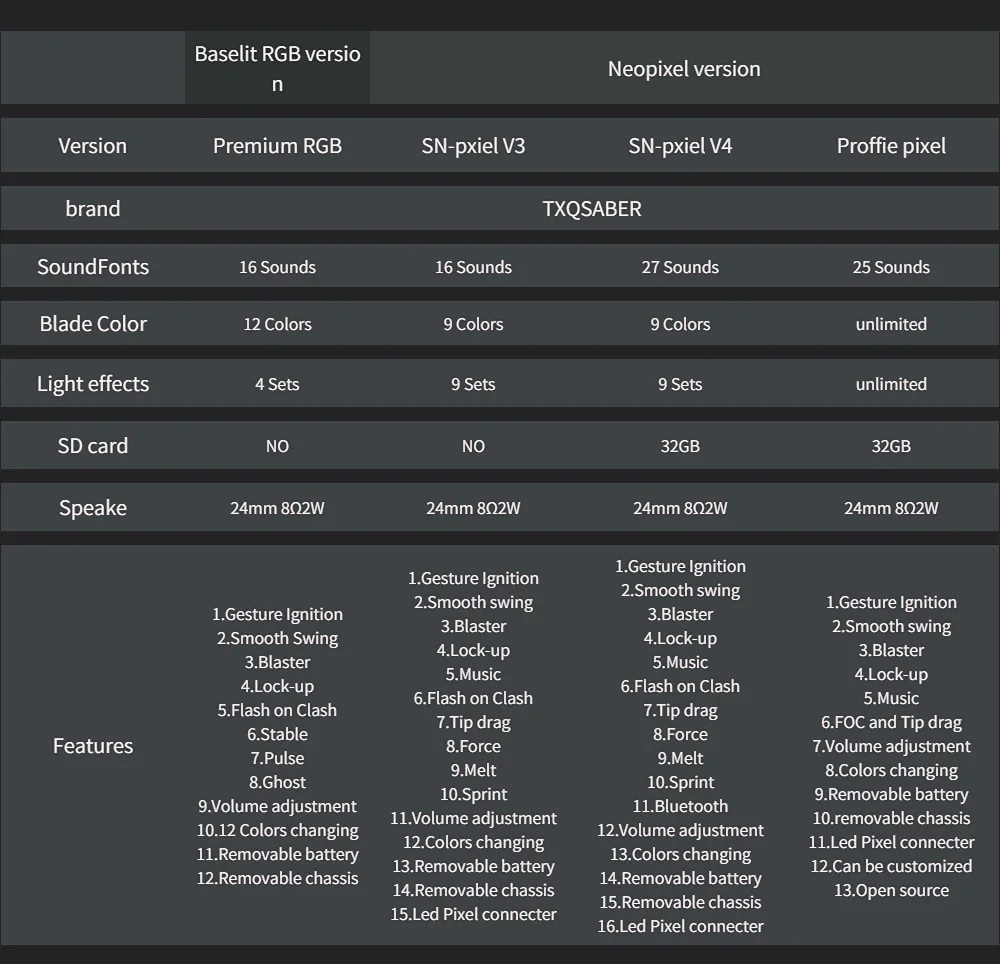The width and height of the screenshot is (1000, 964).
Task: Click the 4 Sets cell
Action: pyautogui.click(x=277, y=384)
